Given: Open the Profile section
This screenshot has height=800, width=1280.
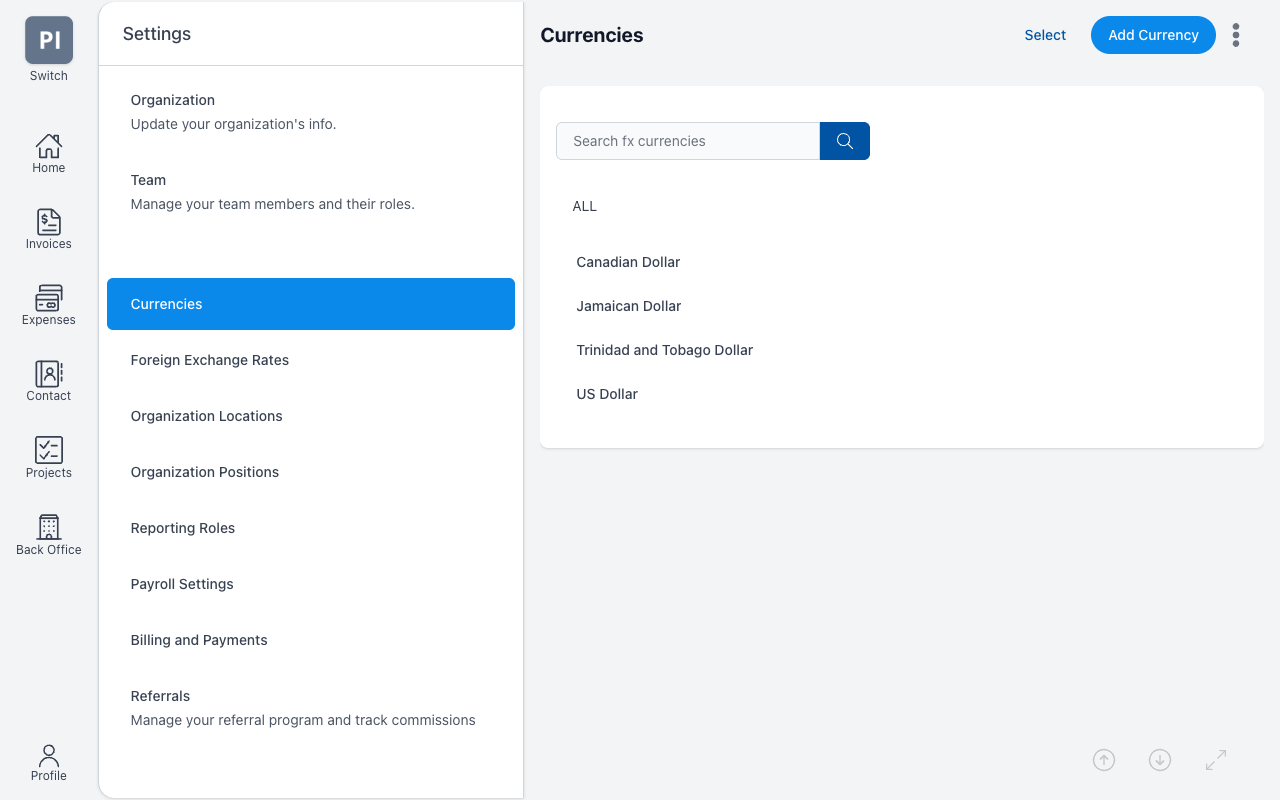Looking at the screenshot, I should 48,762.
